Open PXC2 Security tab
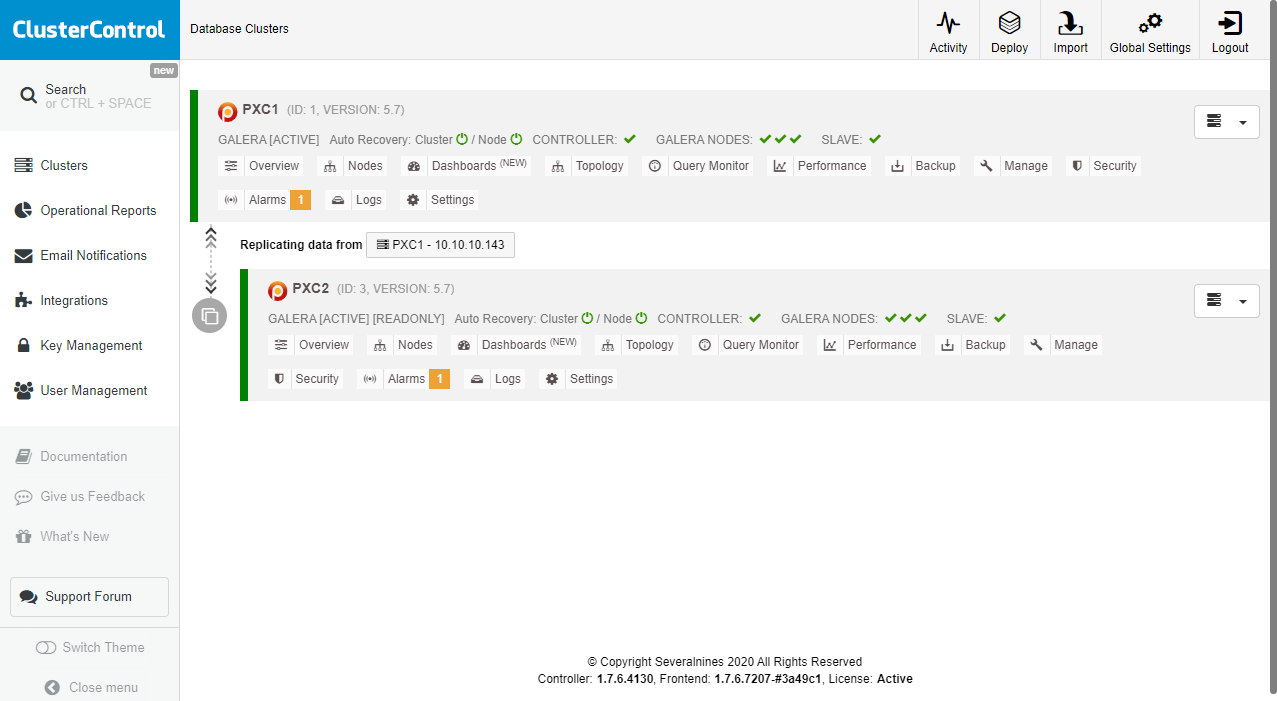Viewport: 1277px width, 701px height. click(x=306, y=379)
